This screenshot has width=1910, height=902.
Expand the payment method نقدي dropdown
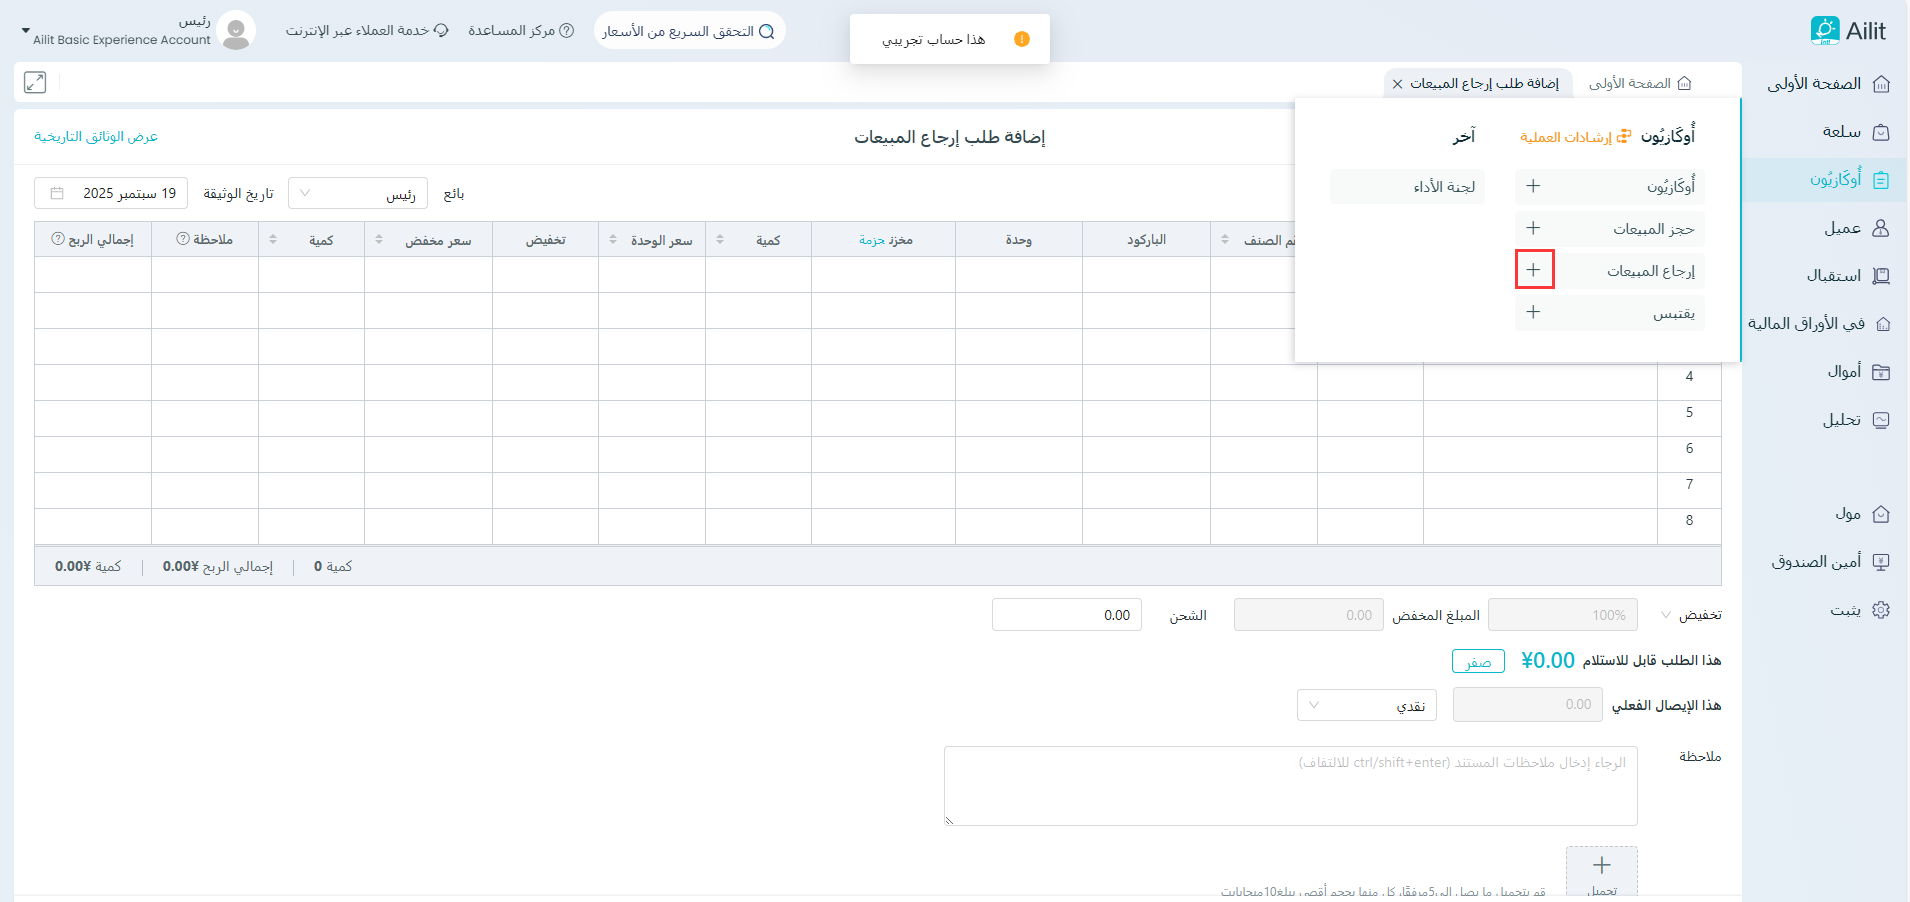click(x=1366, y=705)
